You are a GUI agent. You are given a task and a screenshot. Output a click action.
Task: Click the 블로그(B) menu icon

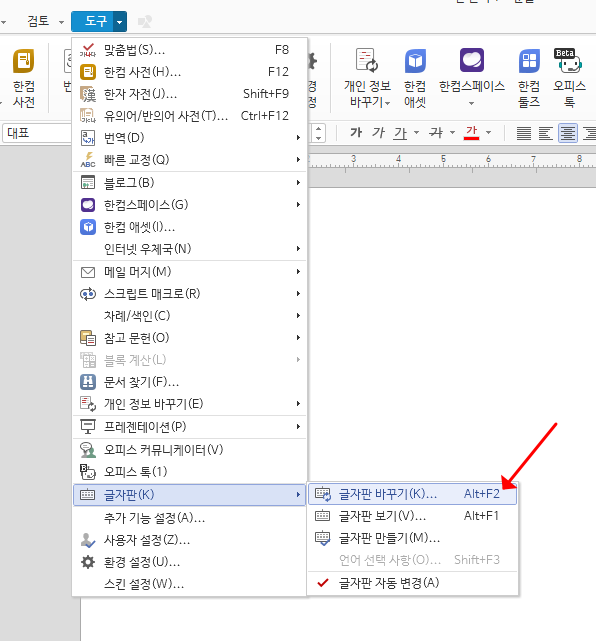tap(88, 183)
